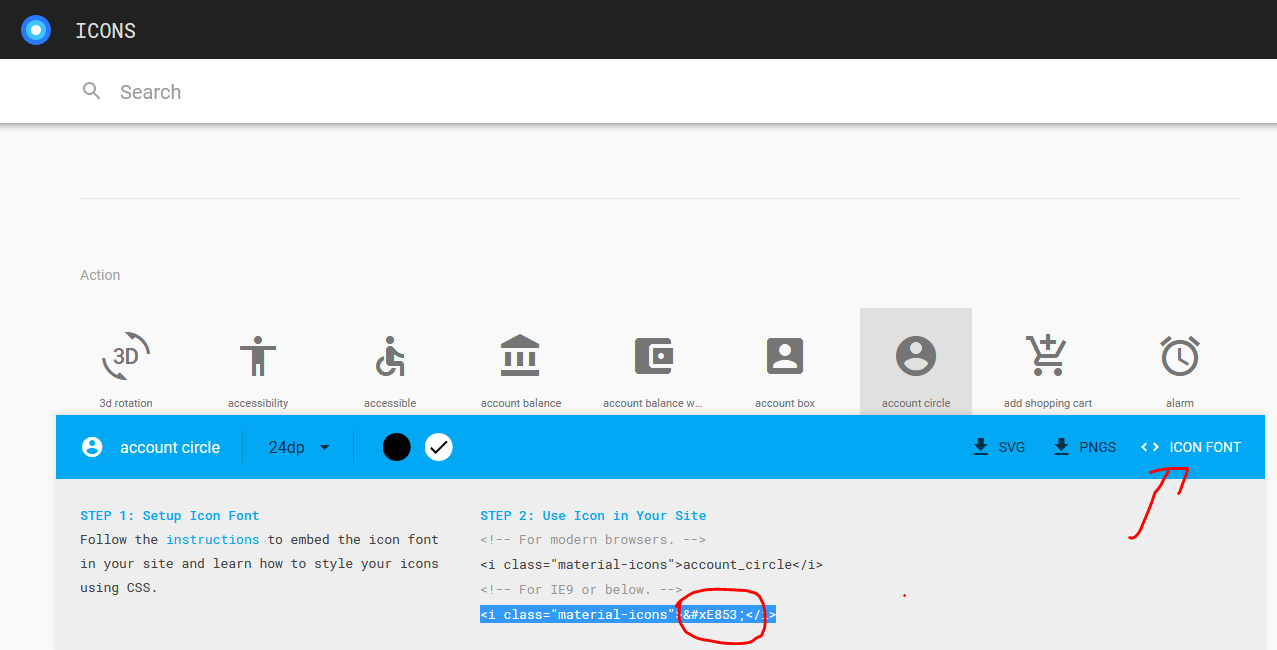Choose the add shopping cart icon

point(1047,355)
